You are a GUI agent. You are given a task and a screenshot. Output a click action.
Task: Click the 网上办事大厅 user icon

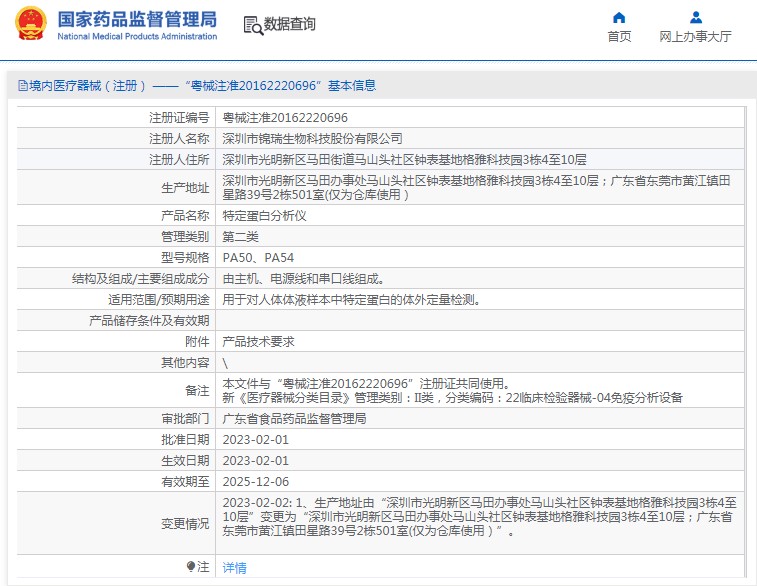[x=696, y=18]
